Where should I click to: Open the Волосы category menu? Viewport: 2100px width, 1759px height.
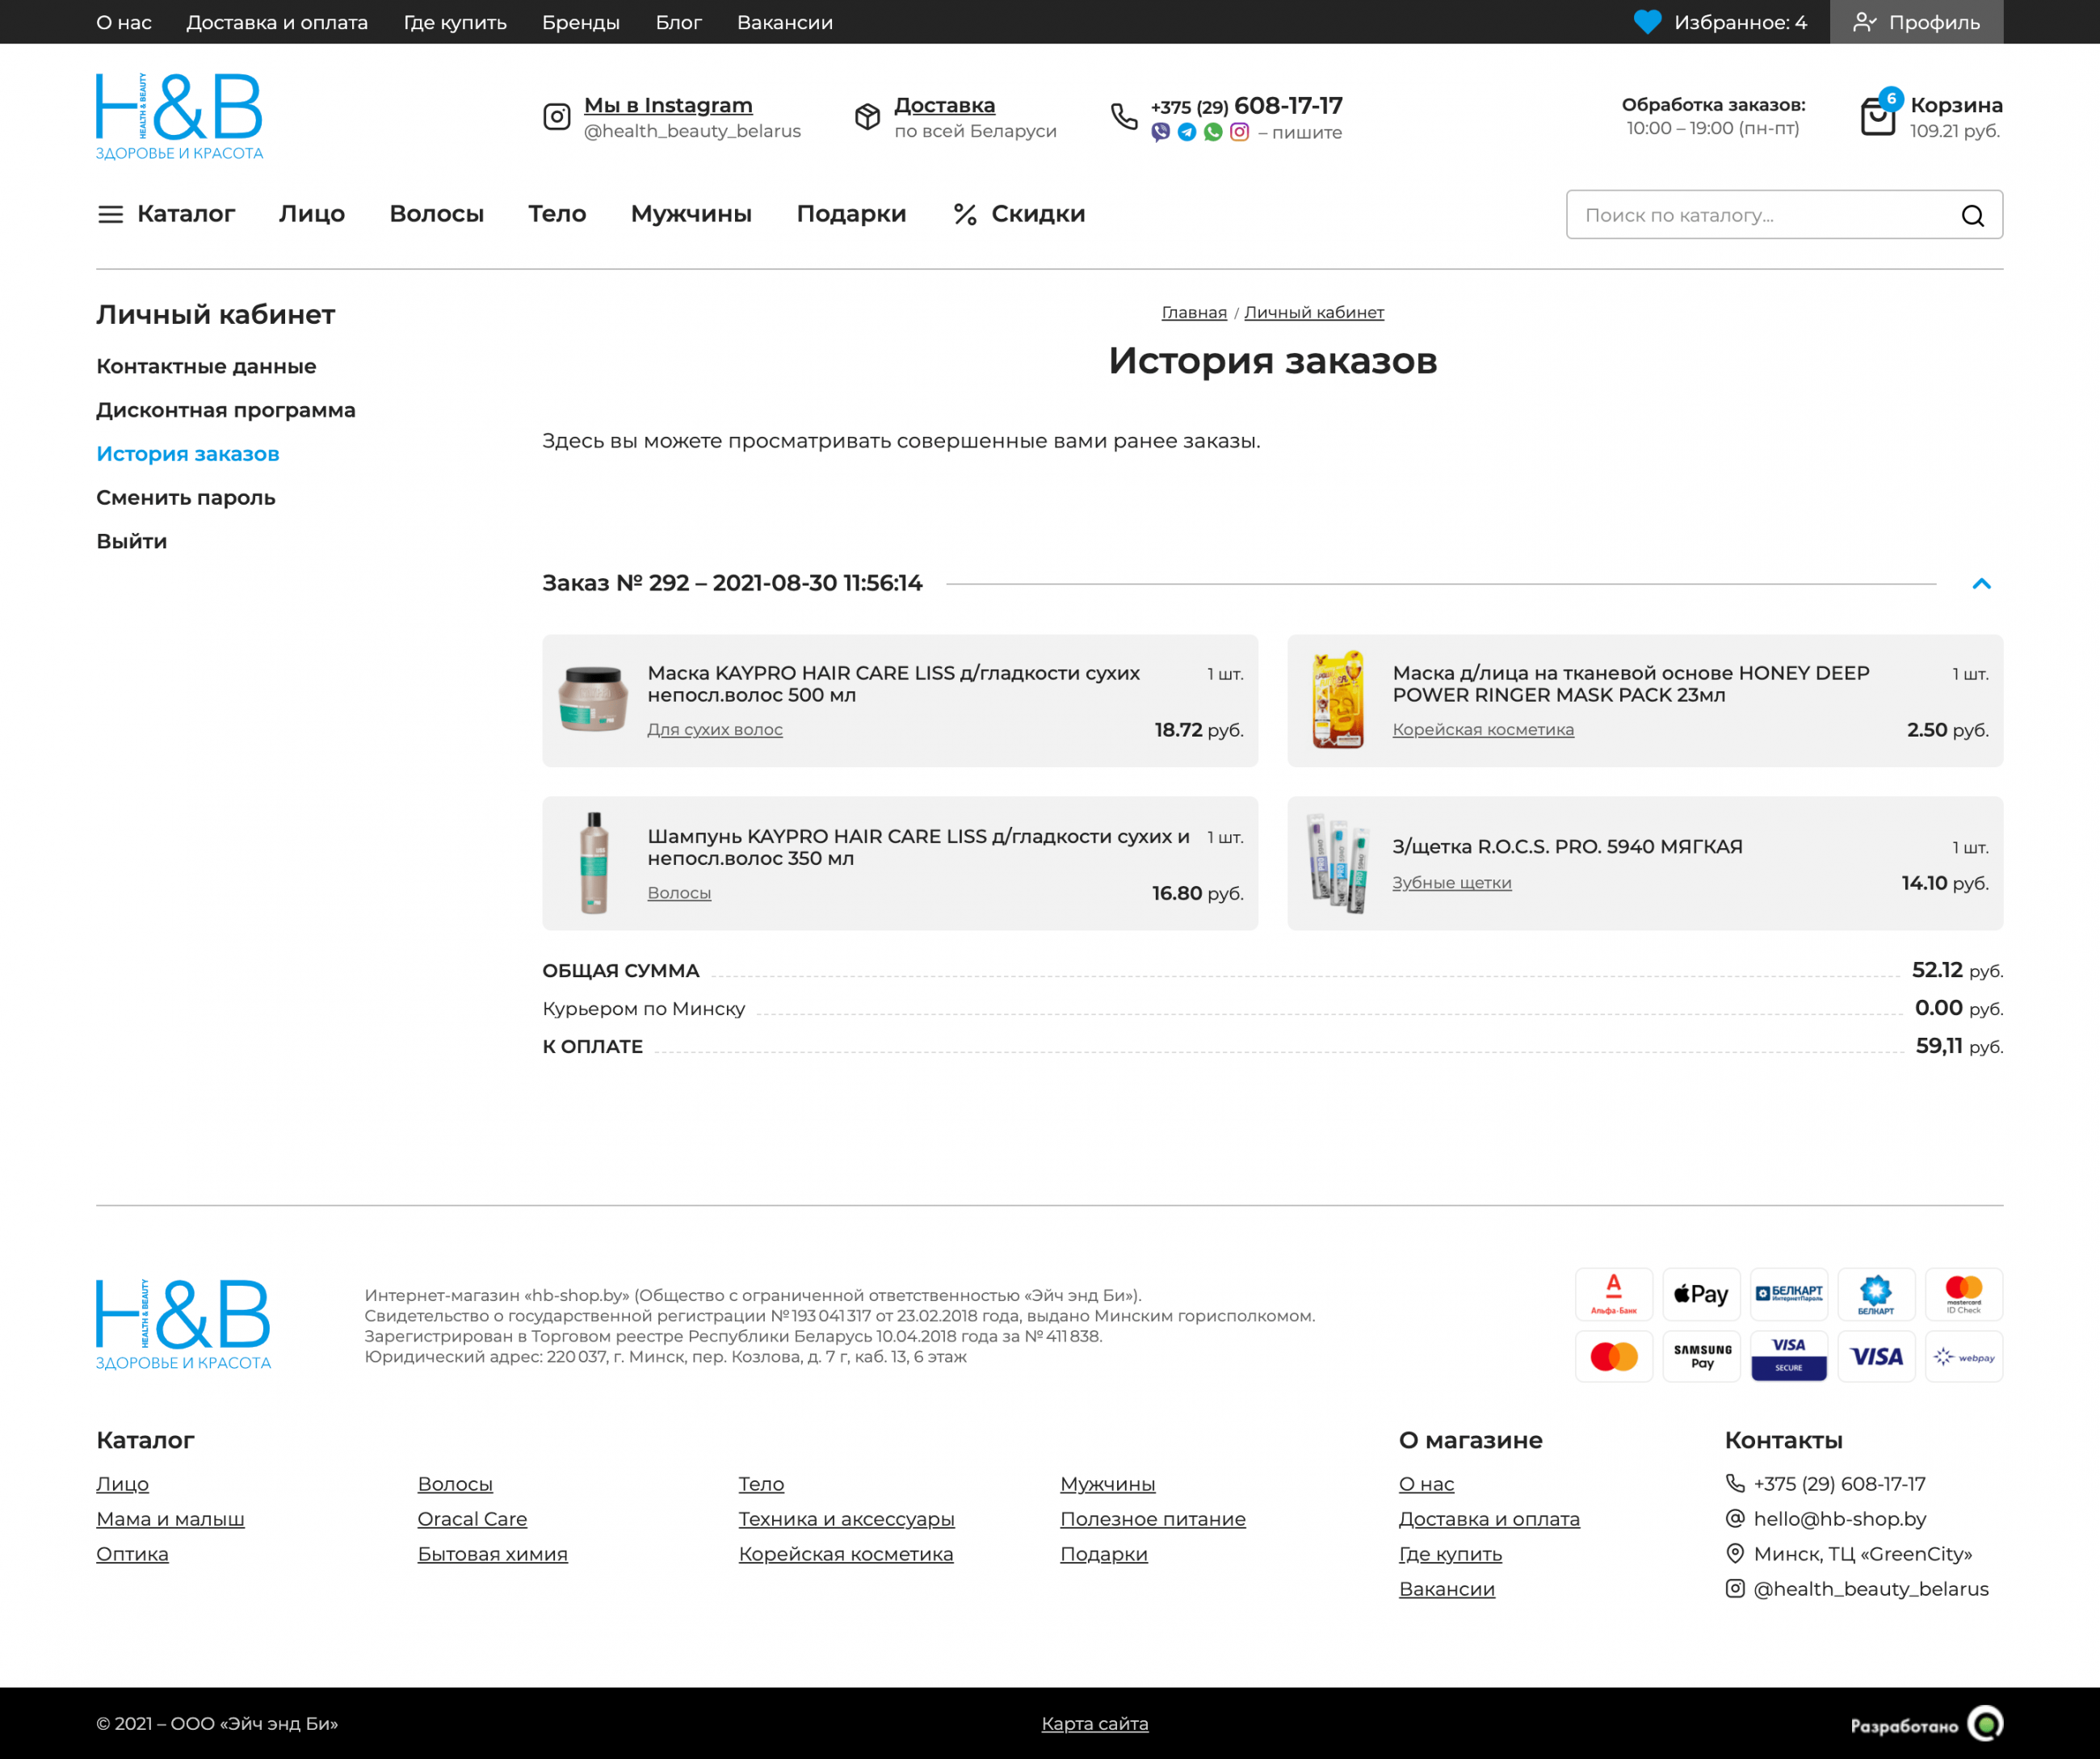coord(437,214)
